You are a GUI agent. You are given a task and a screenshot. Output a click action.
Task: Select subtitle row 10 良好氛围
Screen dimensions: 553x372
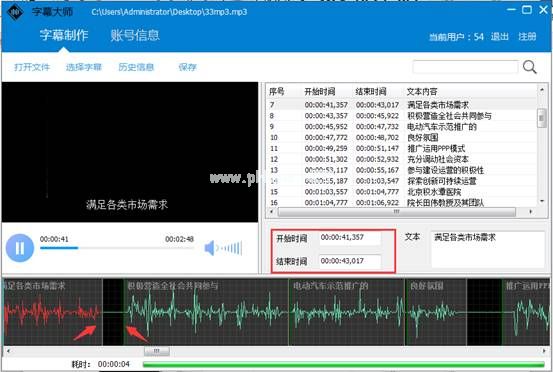pos(401,138)
